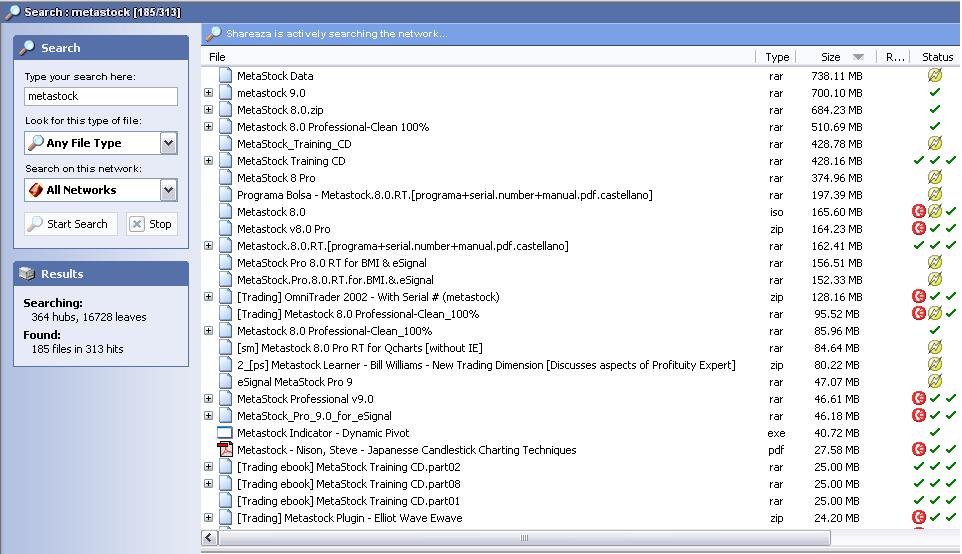Image resolution: width=962 pixels, height=554 pixels.
Task: Expand the Metastock.8.0.RT castellano 162.41 MB result
Action: pos(209,245)
